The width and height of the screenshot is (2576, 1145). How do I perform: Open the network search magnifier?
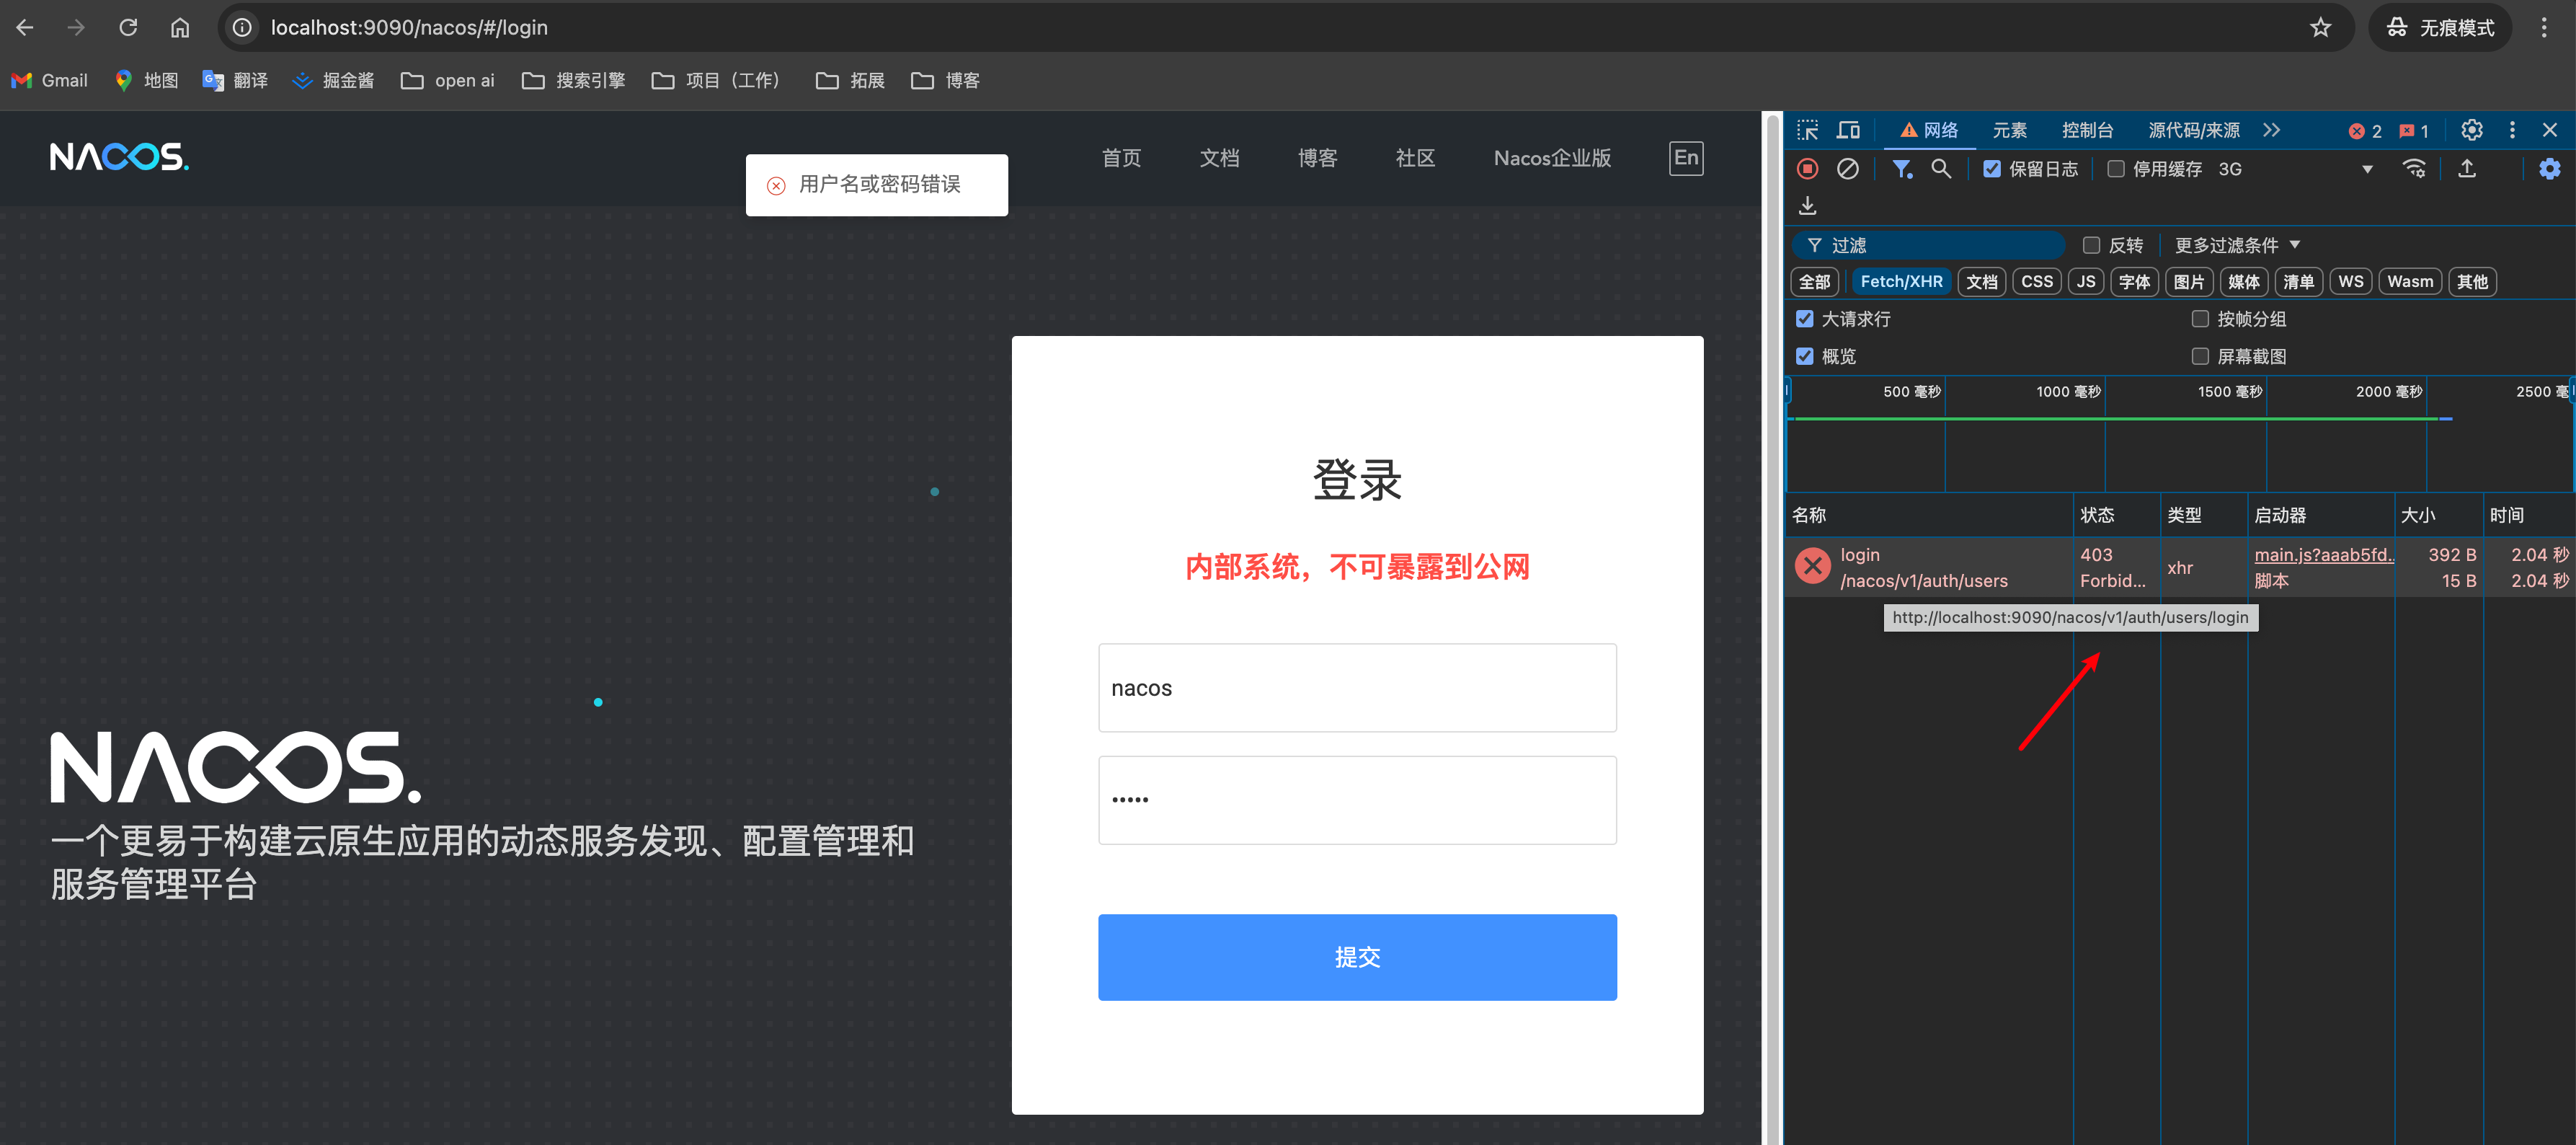tap(1940, 169)
